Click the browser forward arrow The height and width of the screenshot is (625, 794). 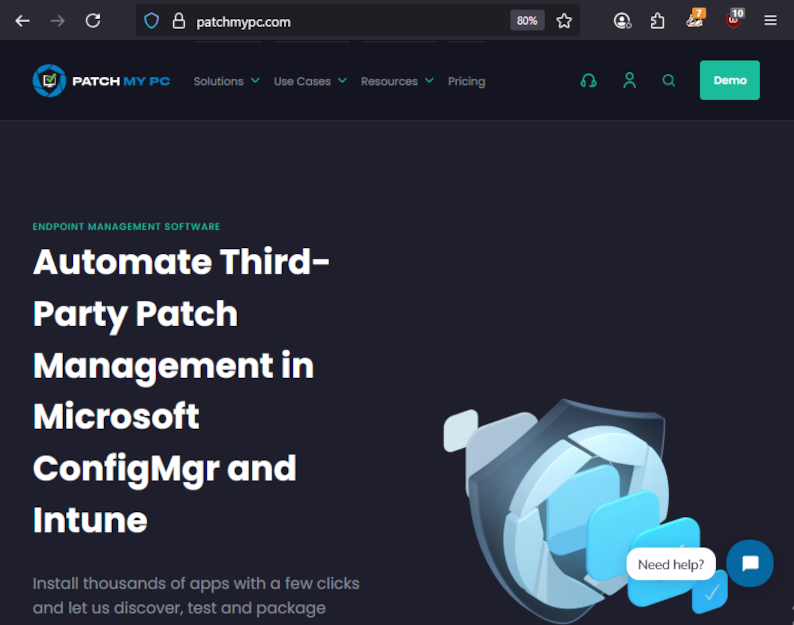pyautogui.click(x=57, y=21)
